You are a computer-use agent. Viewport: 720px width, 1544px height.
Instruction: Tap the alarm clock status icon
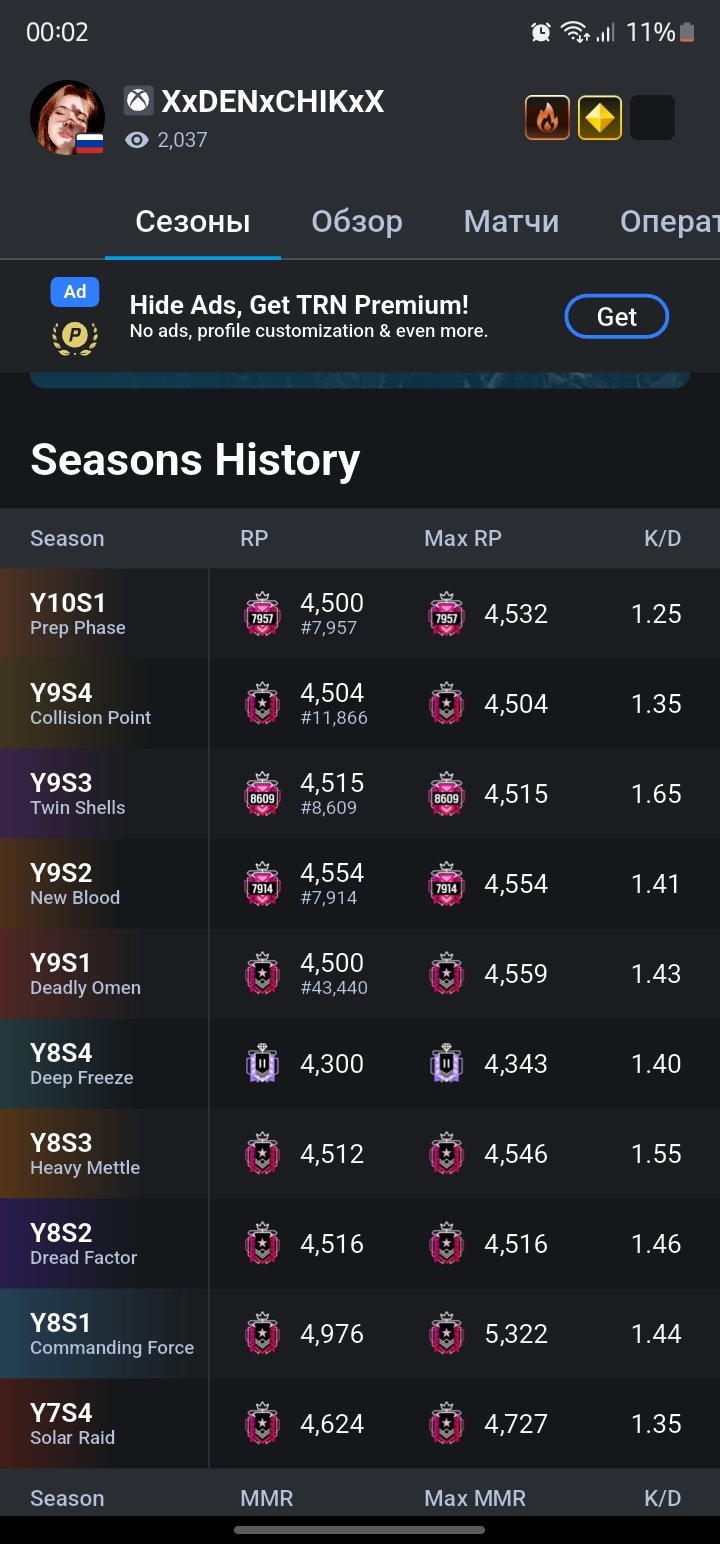click(x=541, y=33)
